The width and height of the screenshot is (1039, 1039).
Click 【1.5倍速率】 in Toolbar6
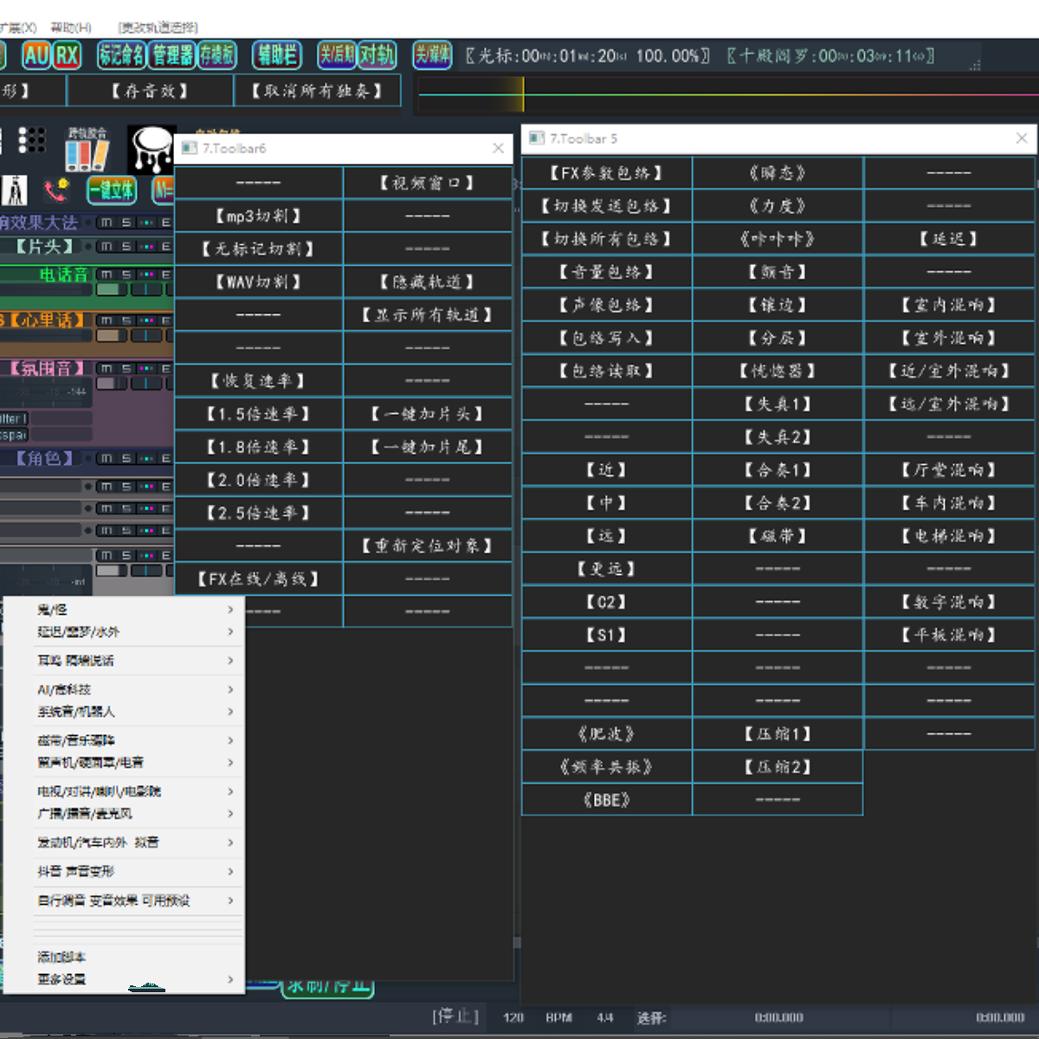258,414
